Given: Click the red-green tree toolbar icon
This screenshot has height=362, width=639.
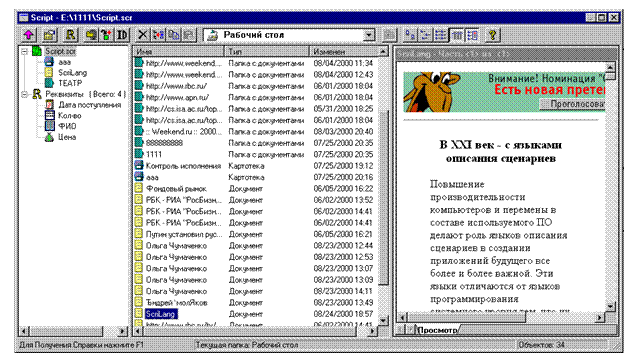Looking at the screenshot, I should [x=106, y=35].
